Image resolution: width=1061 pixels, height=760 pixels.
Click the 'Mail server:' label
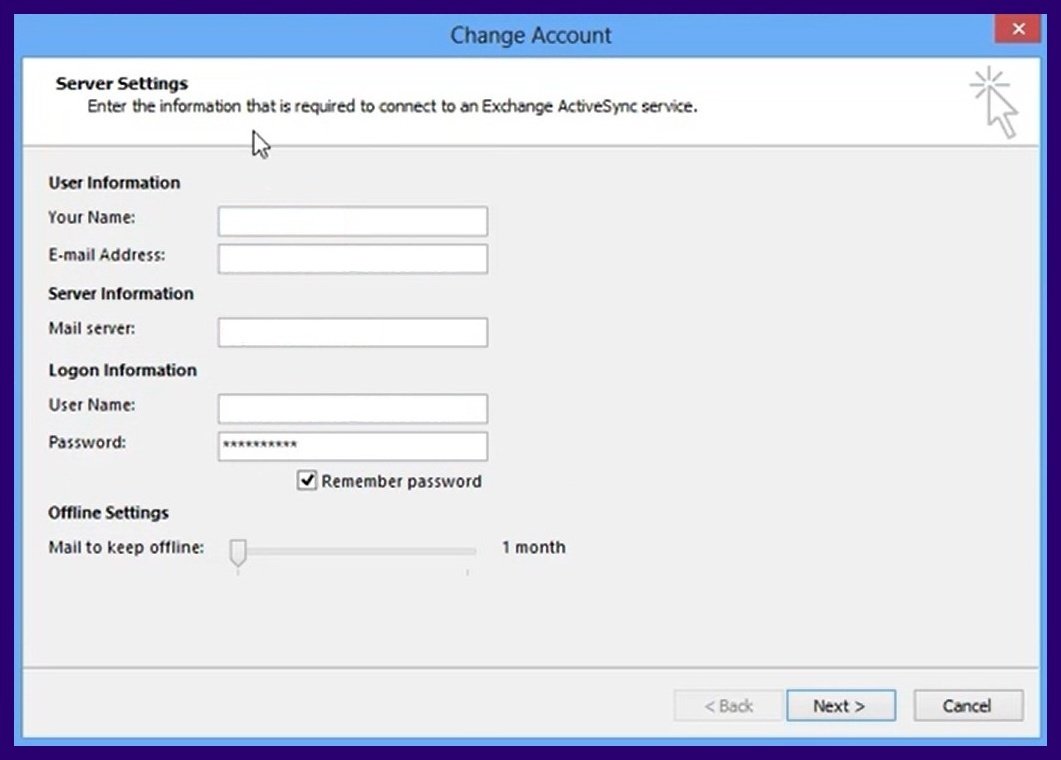tap(91, 328)
